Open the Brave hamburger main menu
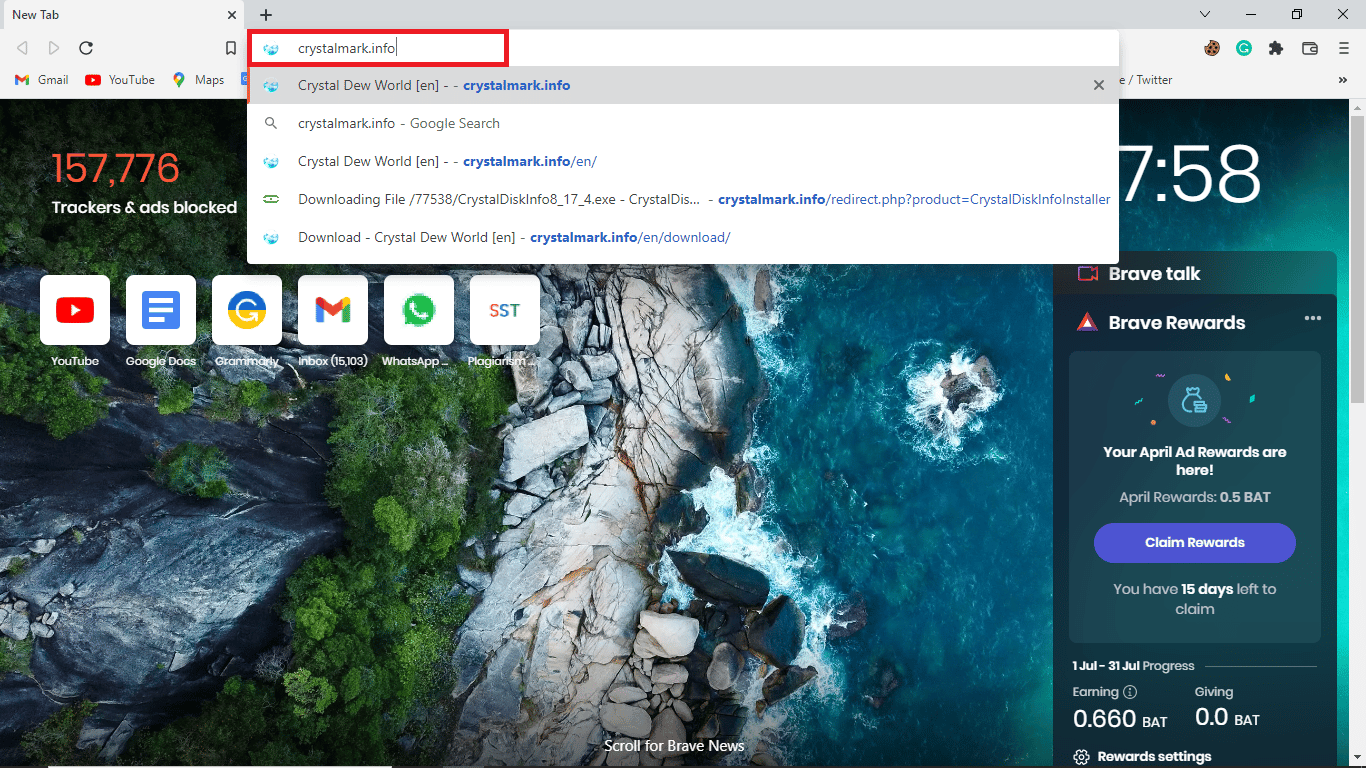 [1343, 48]
